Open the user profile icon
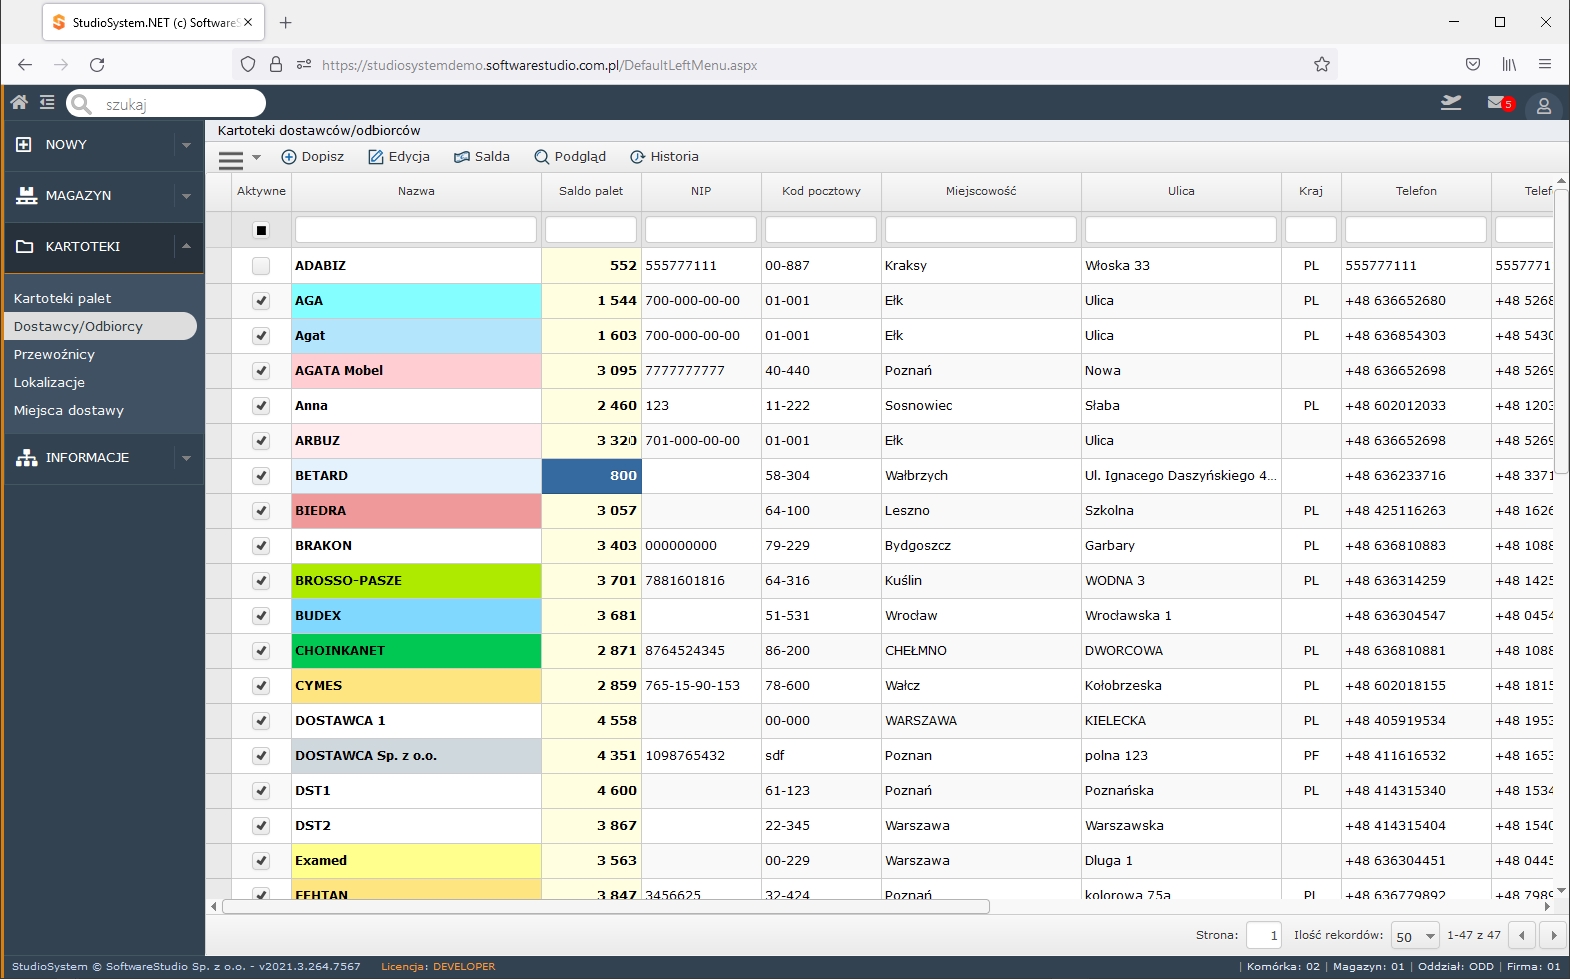The width and height of the screenshot is (1570, 979). 1543,105
